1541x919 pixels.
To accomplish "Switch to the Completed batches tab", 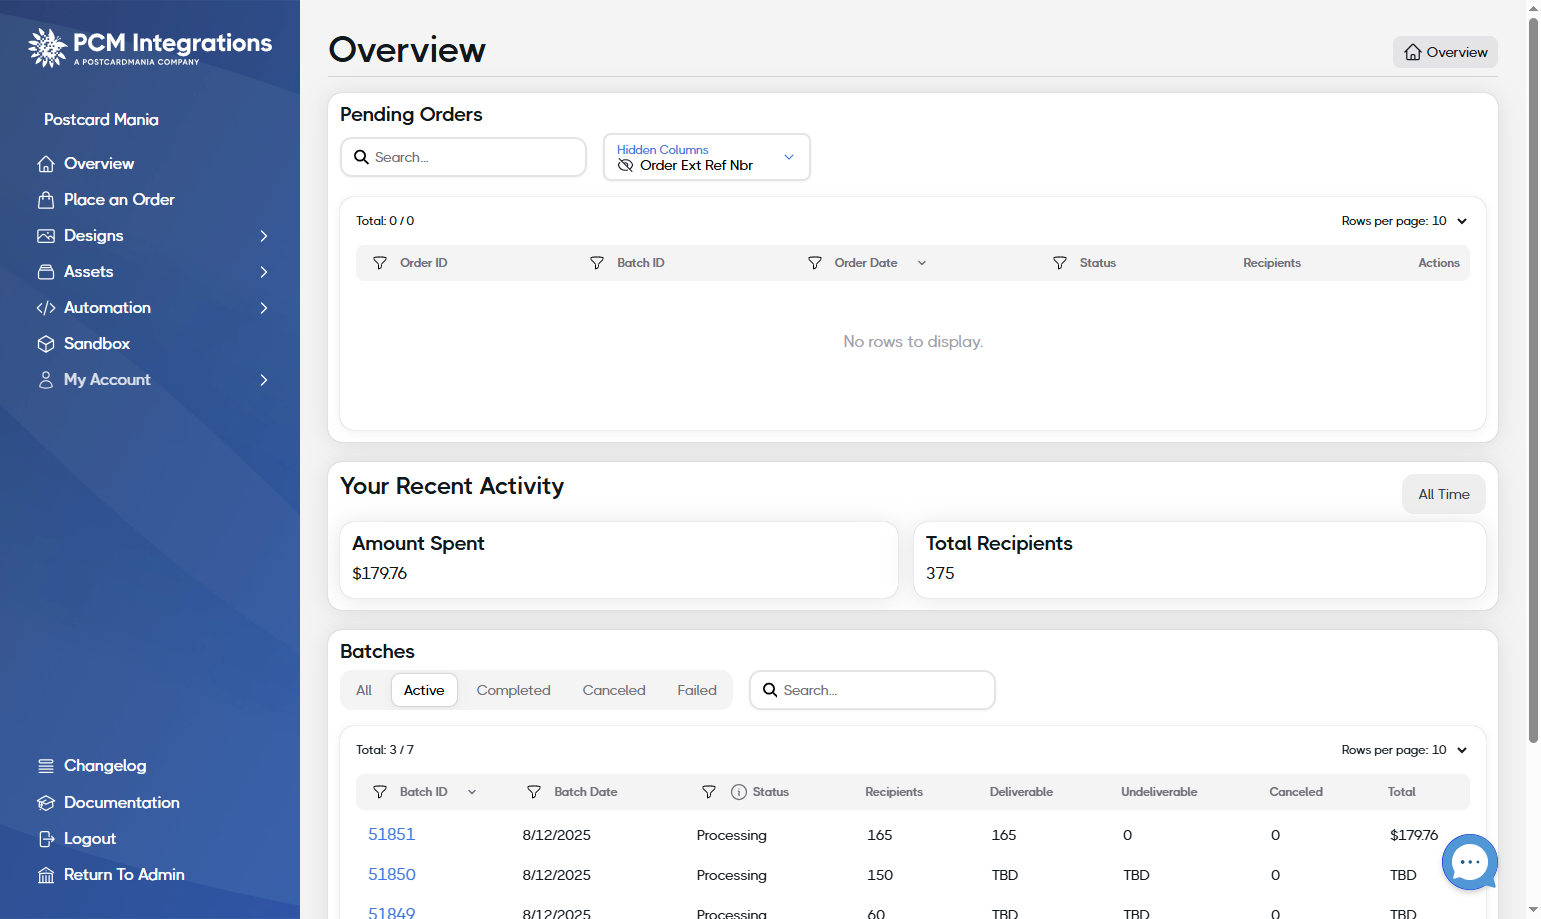I will tap(514, 690).
